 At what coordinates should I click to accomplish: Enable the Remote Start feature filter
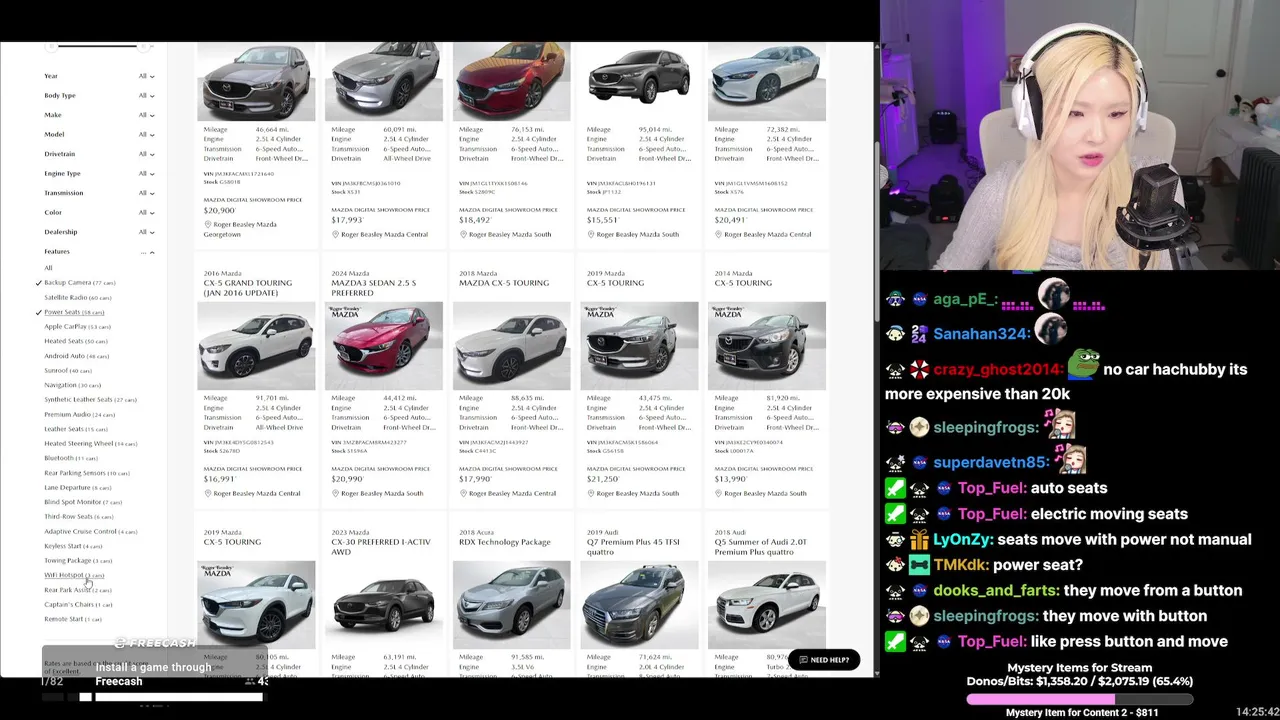coord(72,619)
